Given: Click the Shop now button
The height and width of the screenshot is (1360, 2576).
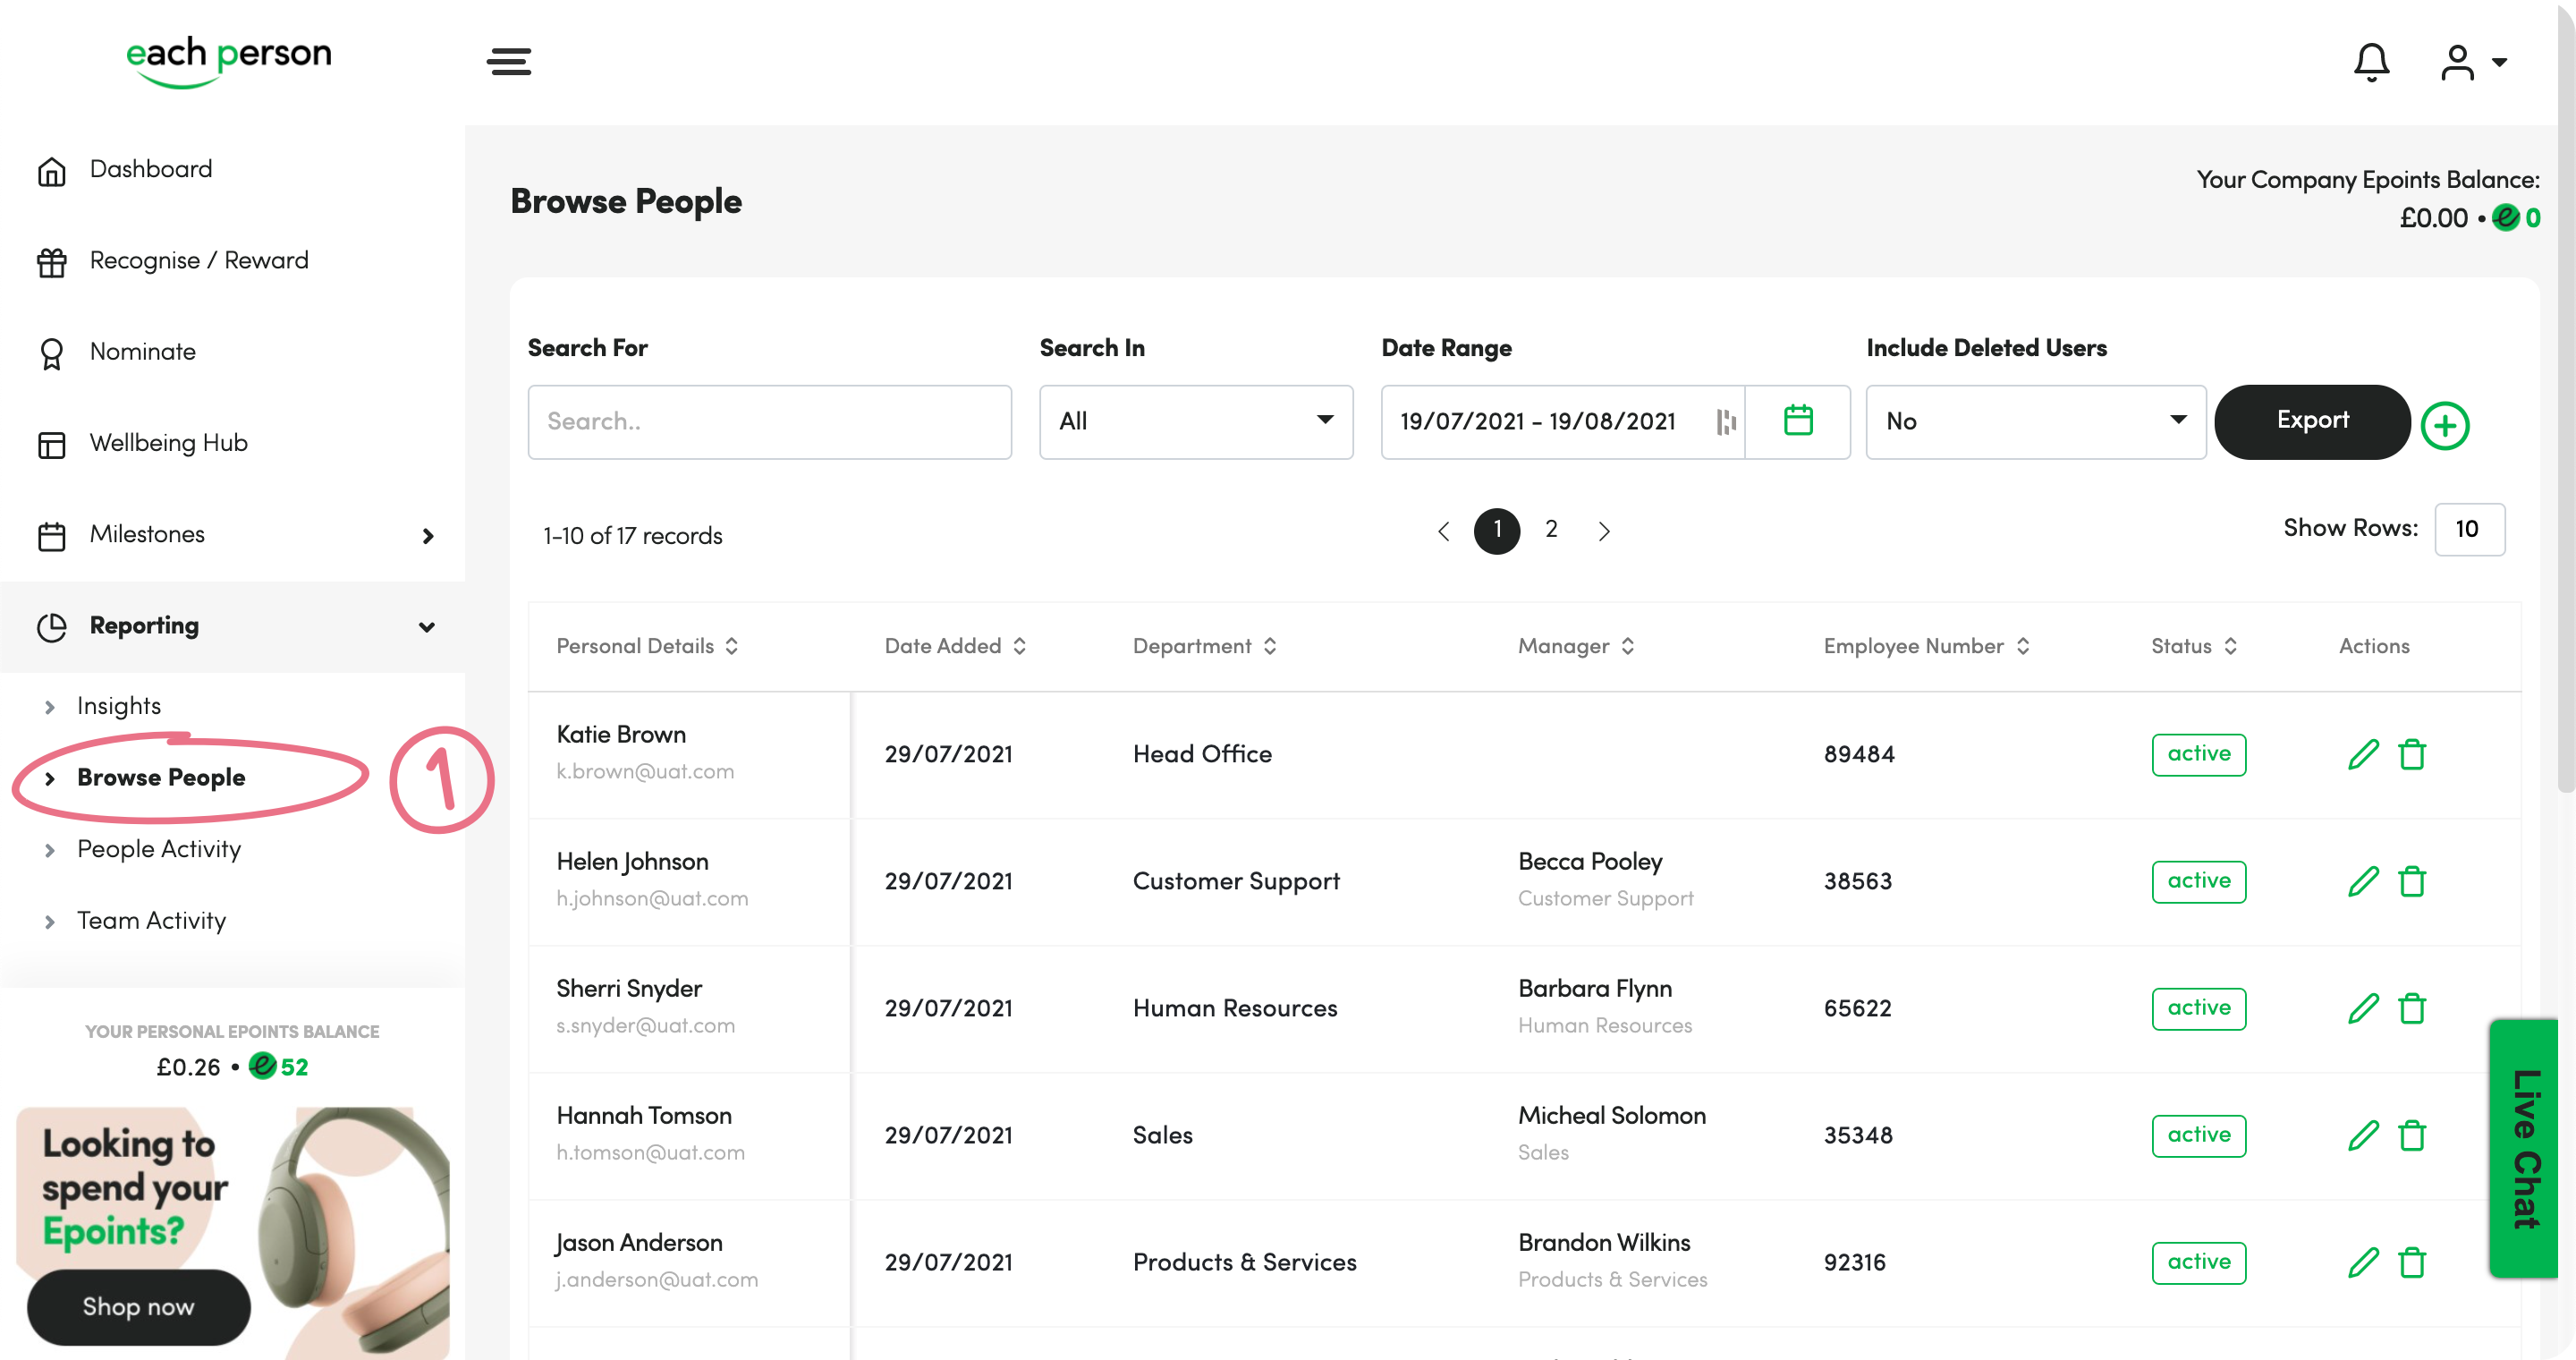Looking at the screenshot, I should coord(138,1307).
